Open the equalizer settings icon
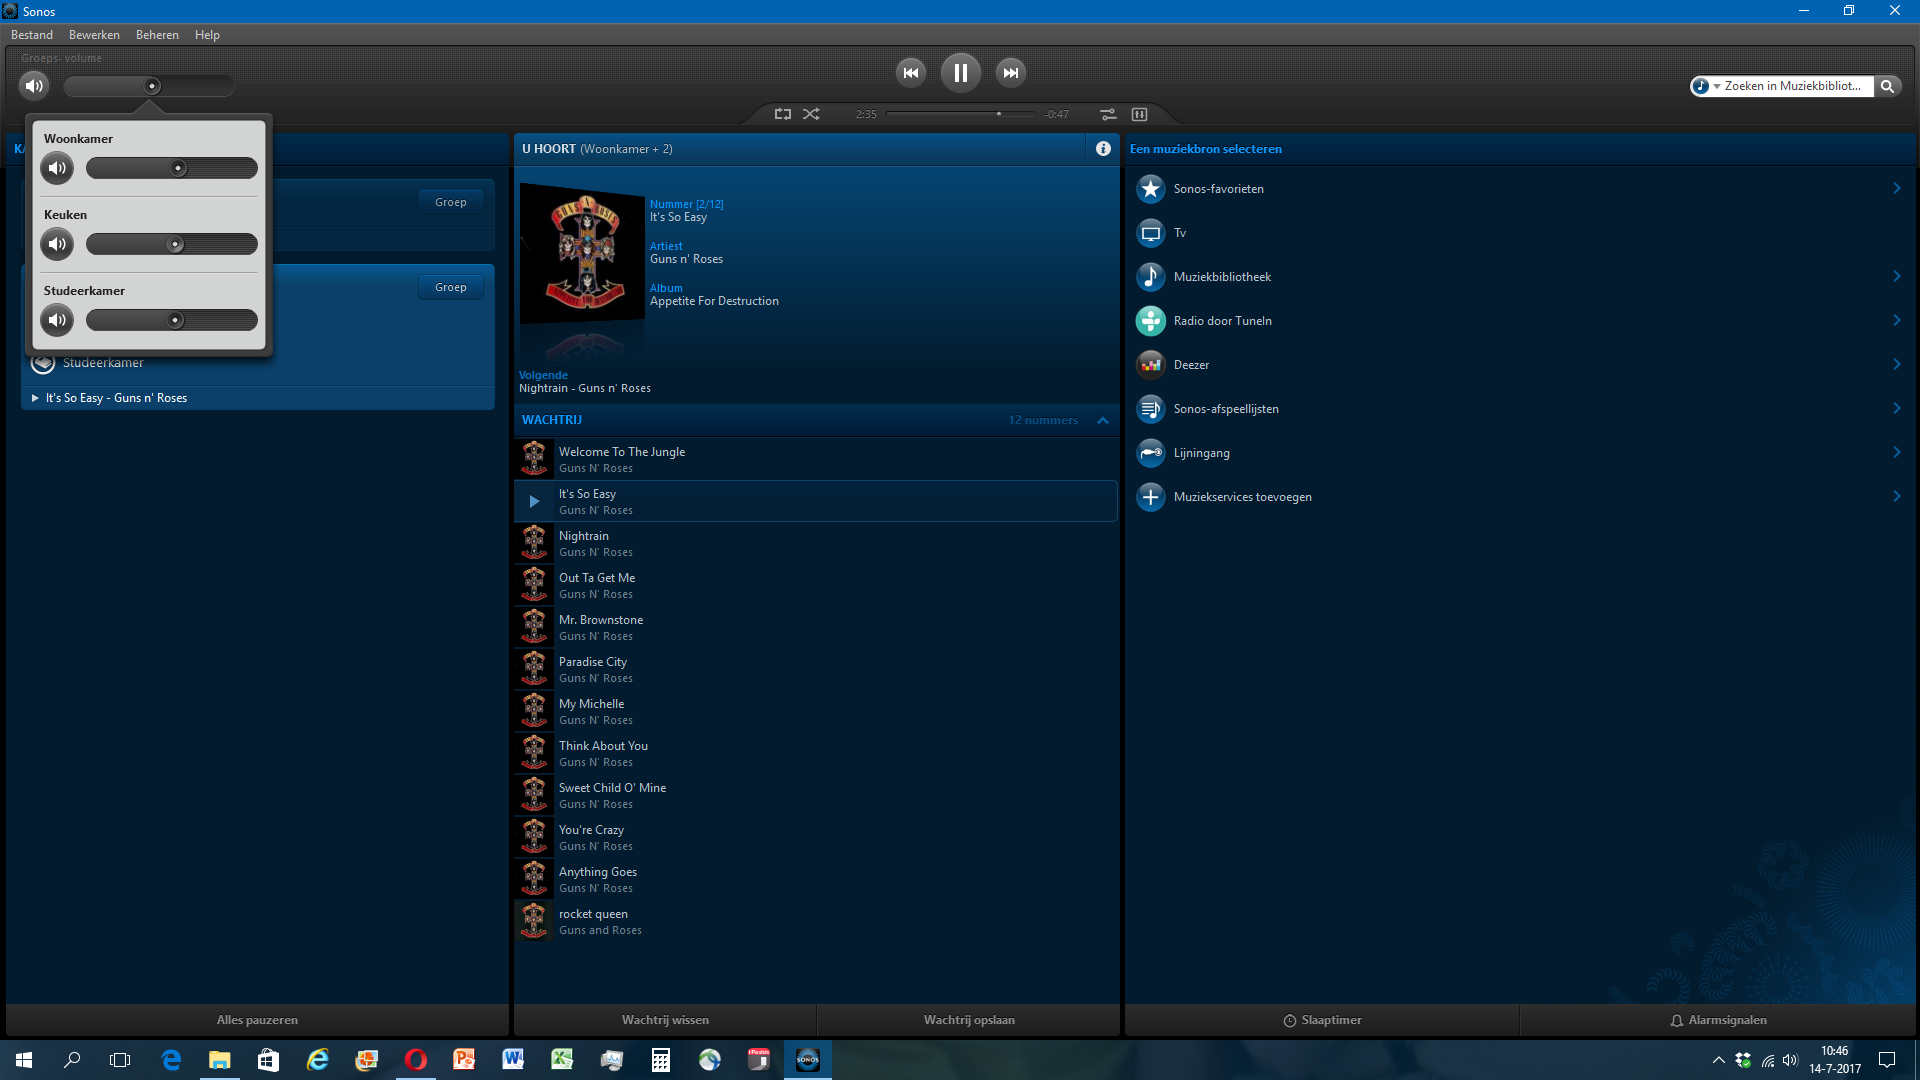1920x1080 pixels. 1108,114
